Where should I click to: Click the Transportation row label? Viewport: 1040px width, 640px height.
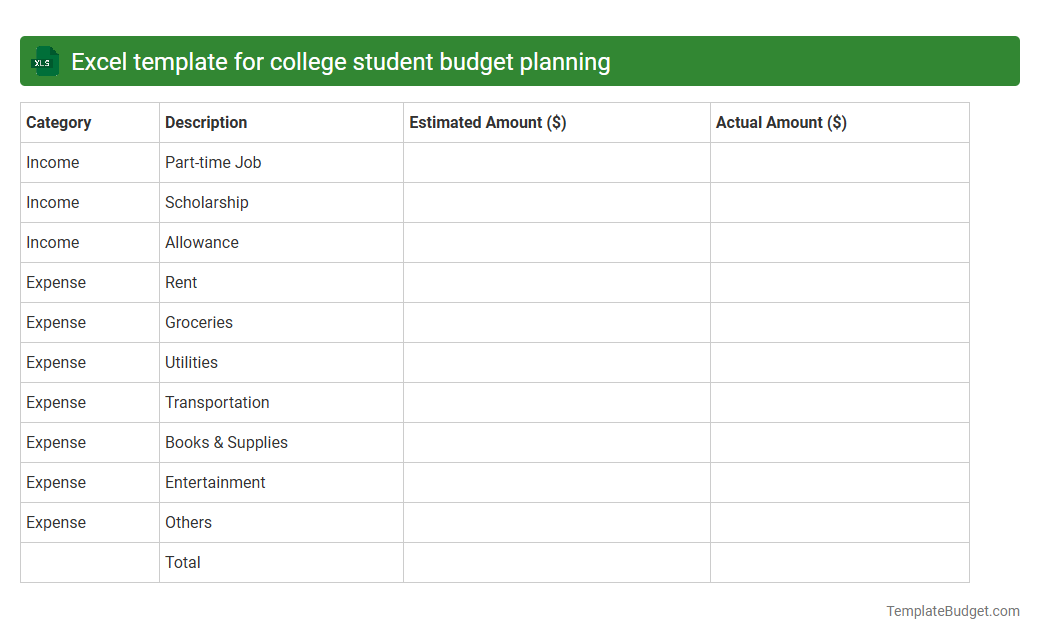[217, 402]
